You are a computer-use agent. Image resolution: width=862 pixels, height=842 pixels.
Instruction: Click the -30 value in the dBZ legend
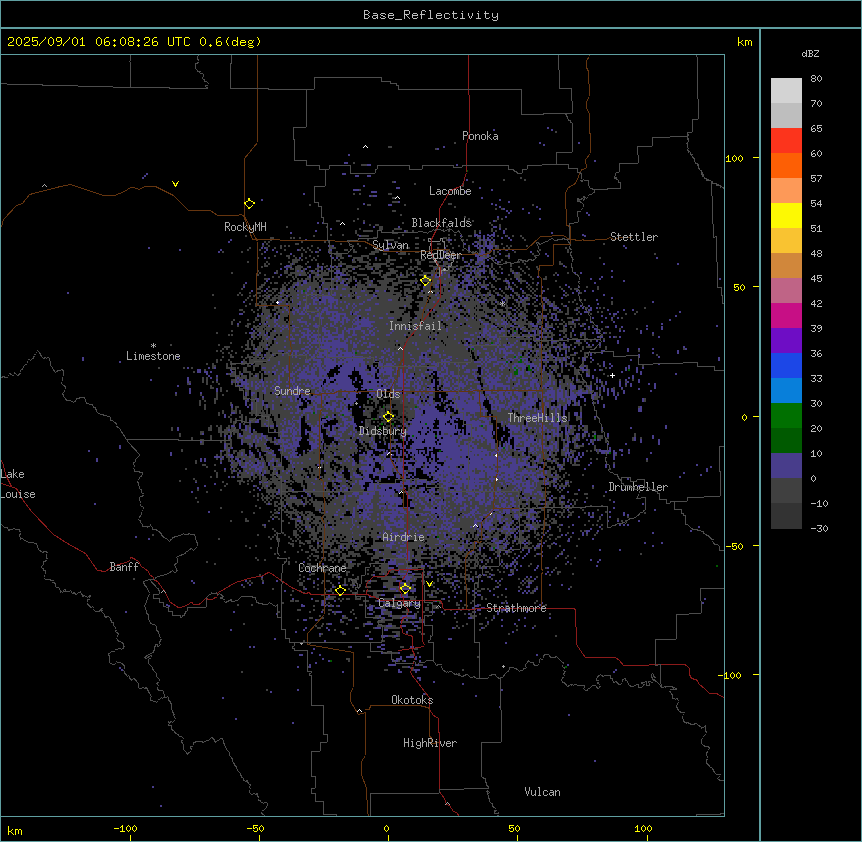point(819,528)
